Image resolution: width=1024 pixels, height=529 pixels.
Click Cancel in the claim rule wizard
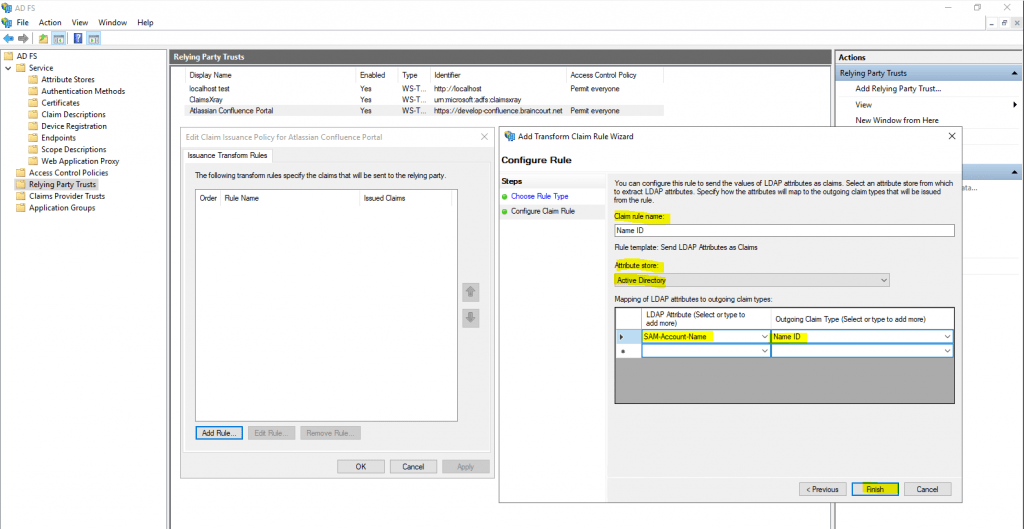tap(927, 489)
